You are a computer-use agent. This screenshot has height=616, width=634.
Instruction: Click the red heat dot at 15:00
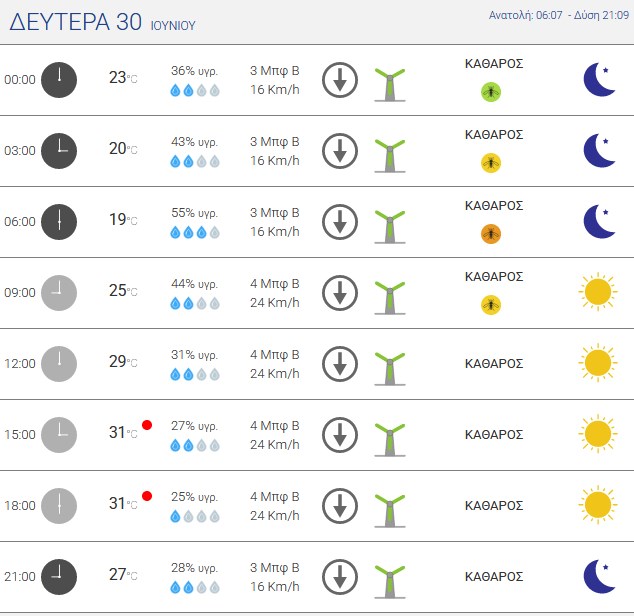(147, 425)
